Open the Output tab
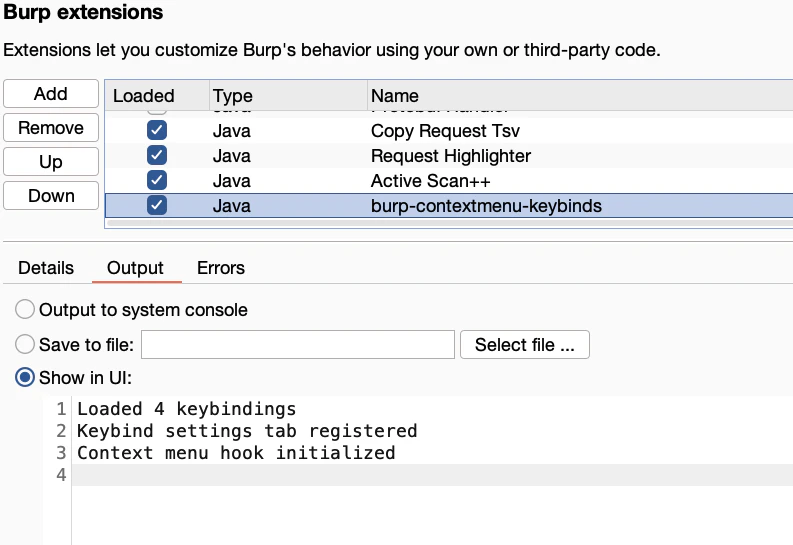This screenshot has height=545, width=793. pyautogui.click(x=135, y=268)
